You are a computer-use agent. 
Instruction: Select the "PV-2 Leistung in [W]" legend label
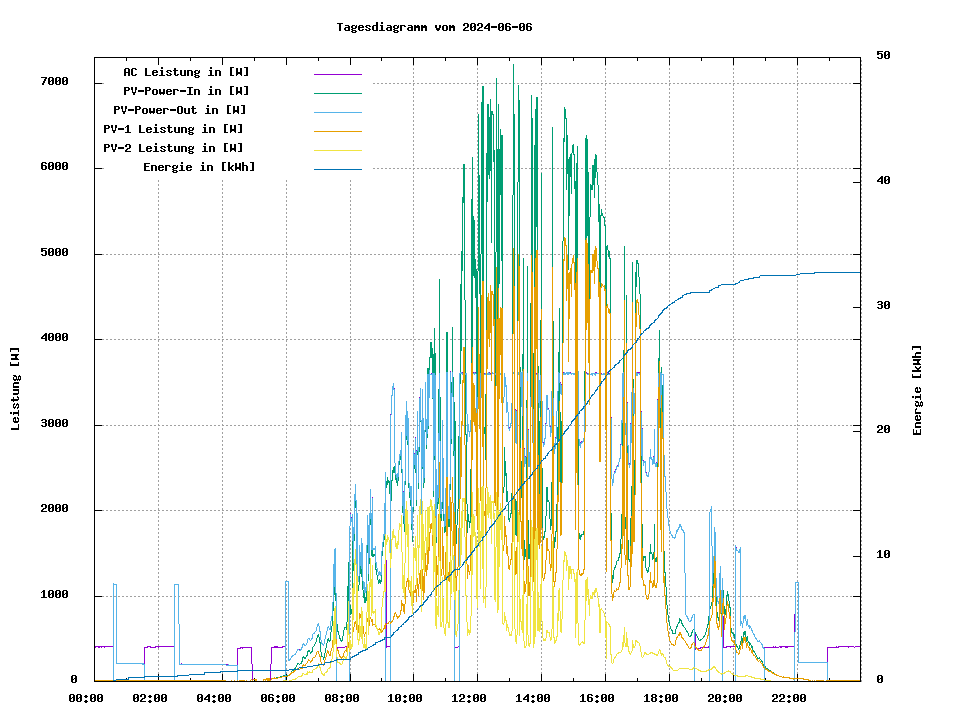[173, 148]
